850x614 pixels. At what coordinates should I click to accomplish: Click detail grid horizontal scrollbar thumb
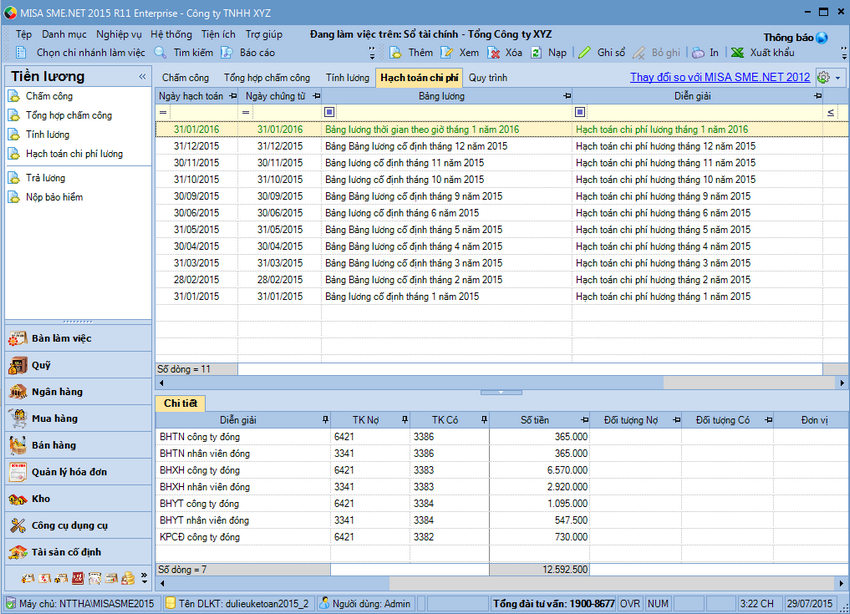coord(278,584)
